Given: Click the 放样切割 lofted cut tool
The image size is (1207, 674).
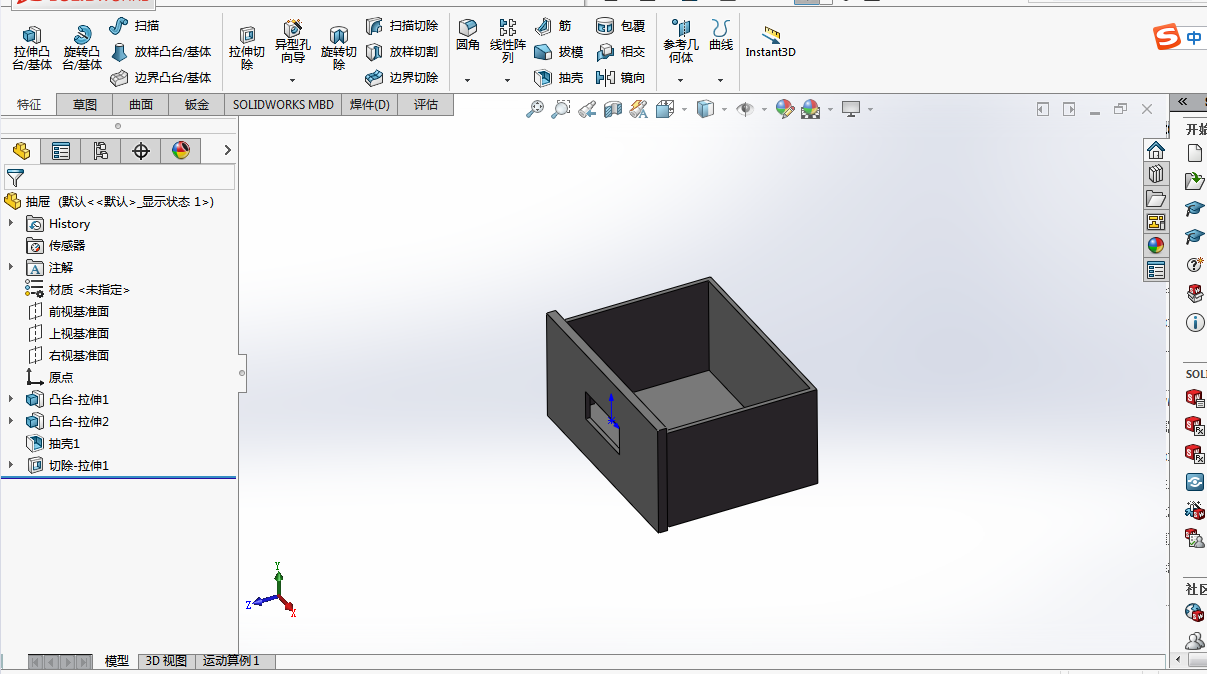Looking at the screenshot, I should 402,51.
